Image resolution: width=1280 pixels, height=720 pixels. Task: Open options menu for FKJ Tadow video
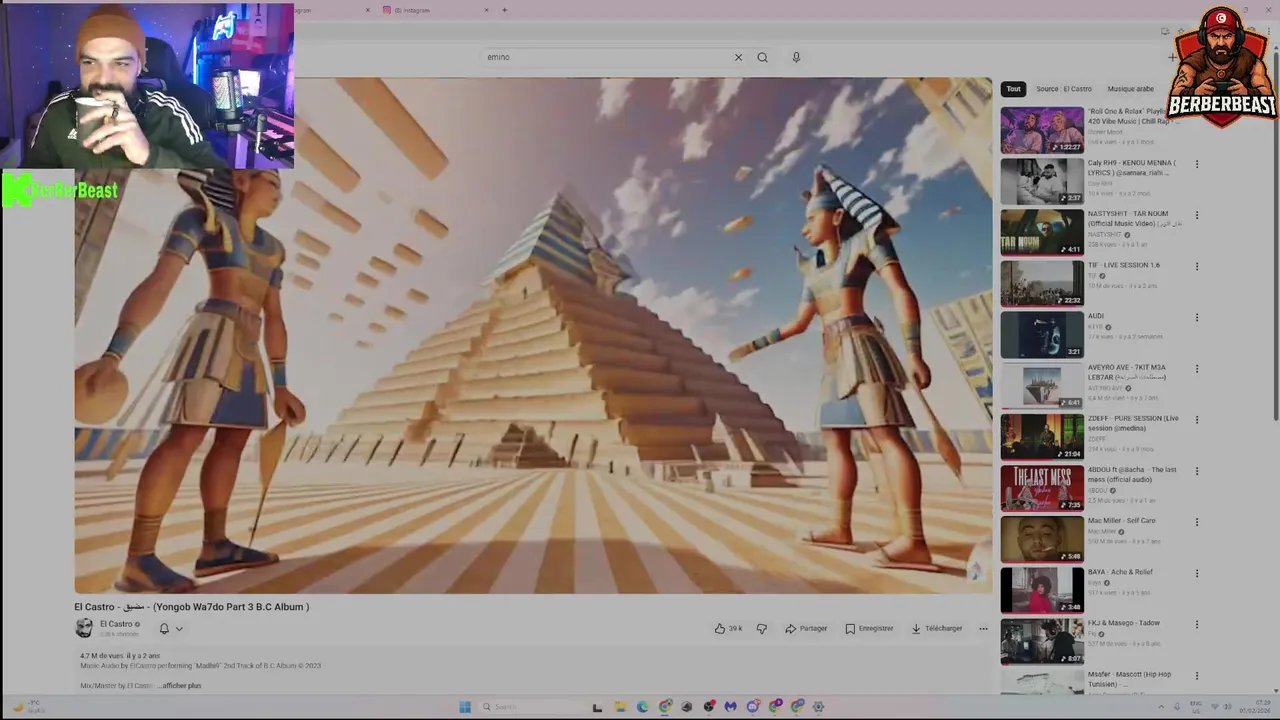pos(1196,624)
